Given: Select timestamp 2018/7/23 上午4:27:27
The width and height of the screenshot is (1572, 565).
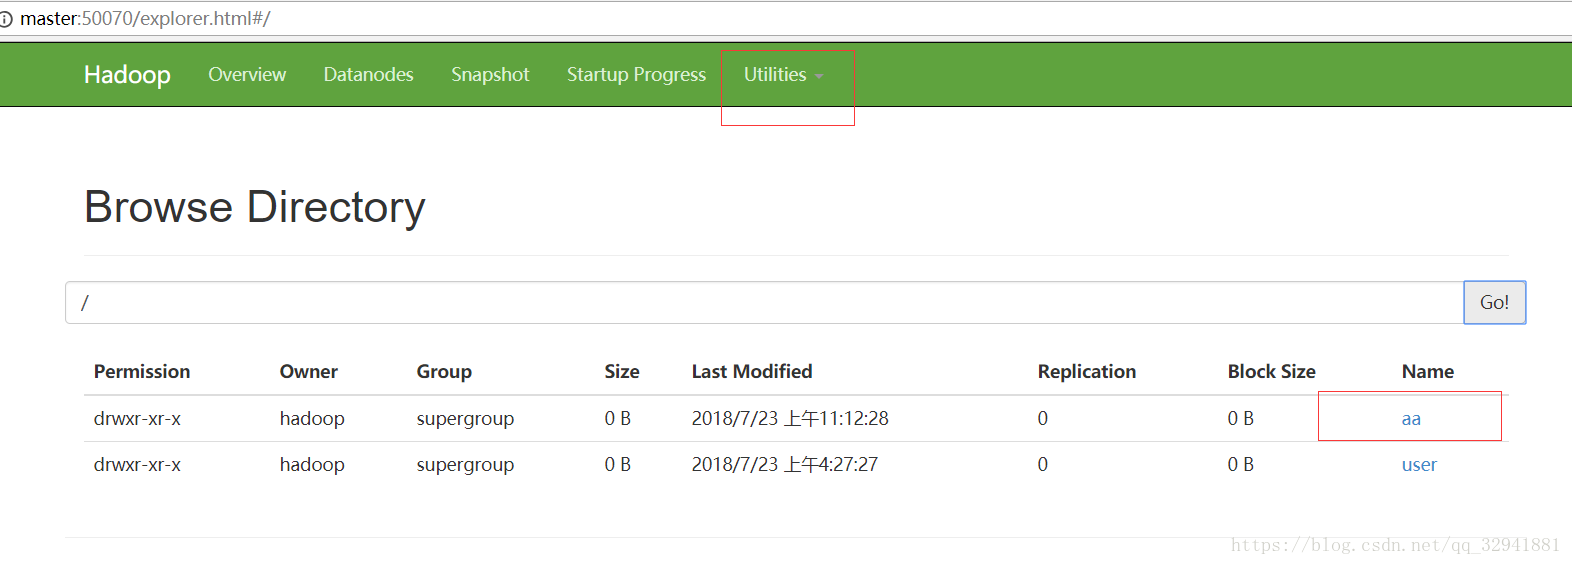Looking at the screenshot, I should pos(785,465).
